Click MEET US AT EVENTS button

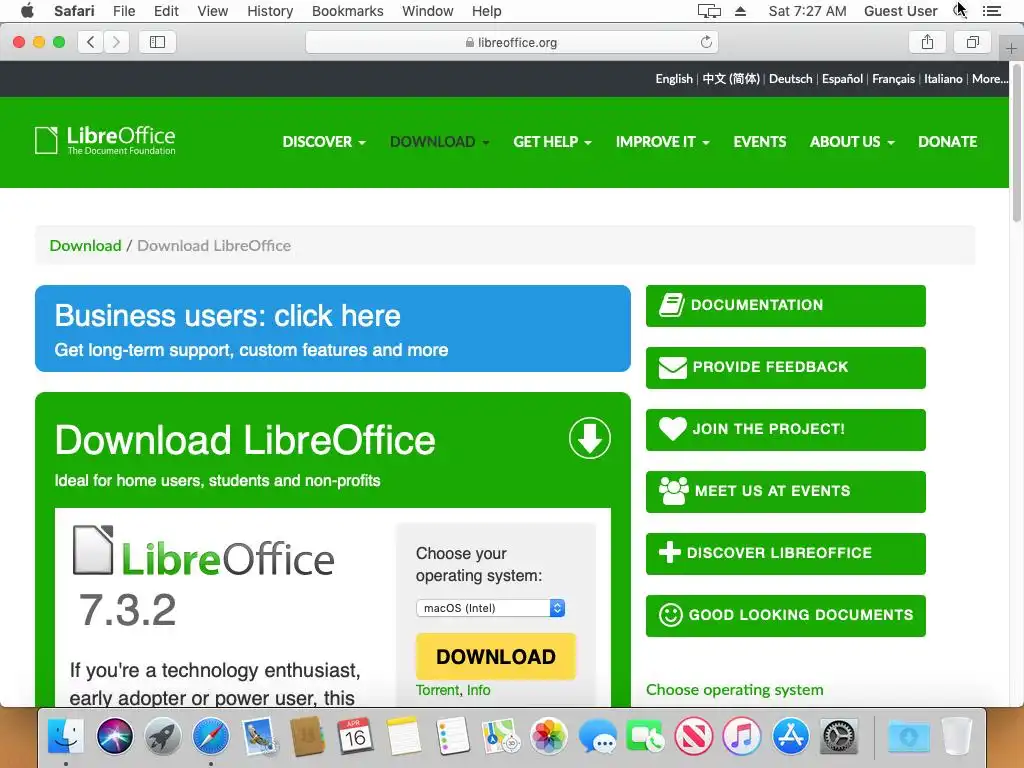coord(786,492)
